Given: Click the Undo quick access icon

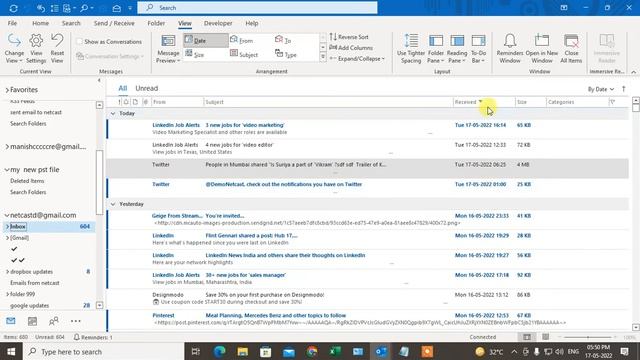Looking at the screenshot, I should tap(40, 8).
